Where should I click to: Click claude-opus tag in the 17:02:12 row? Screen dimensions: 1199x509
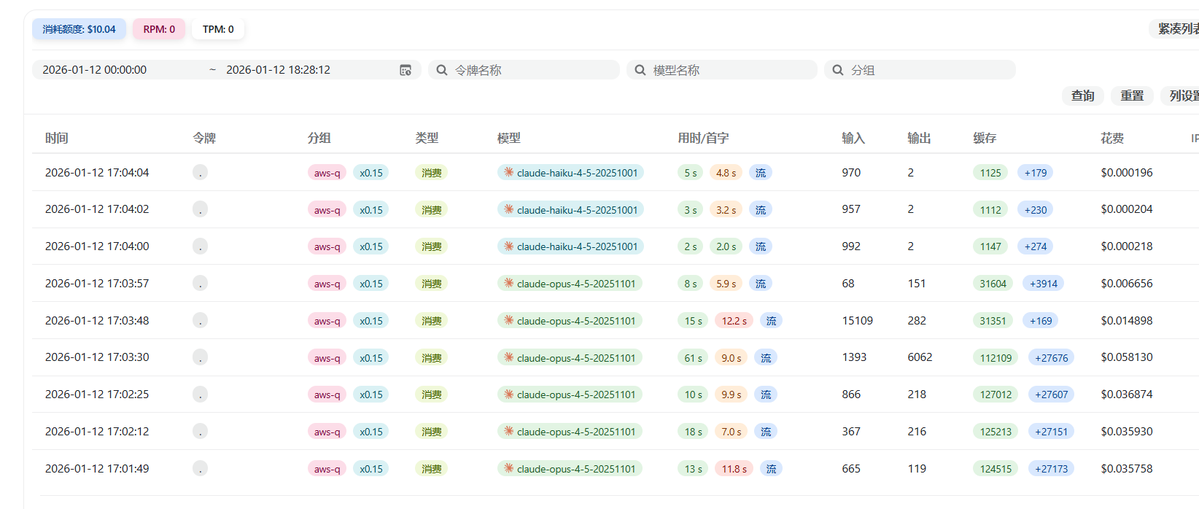(x=570, y=431)
